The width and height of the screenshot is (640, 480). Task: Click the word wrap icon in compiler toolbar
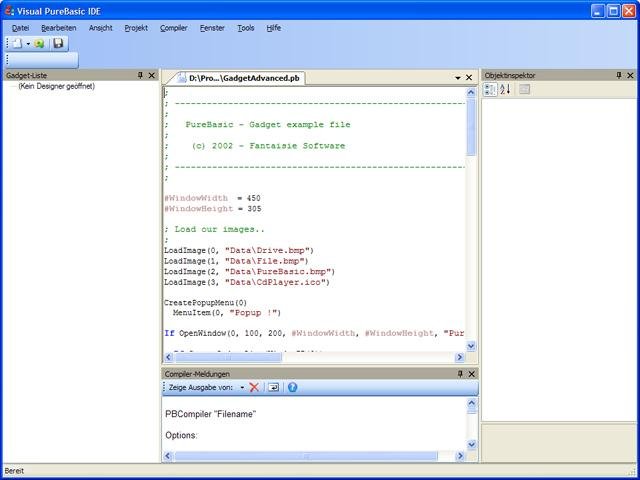[272, 387]
